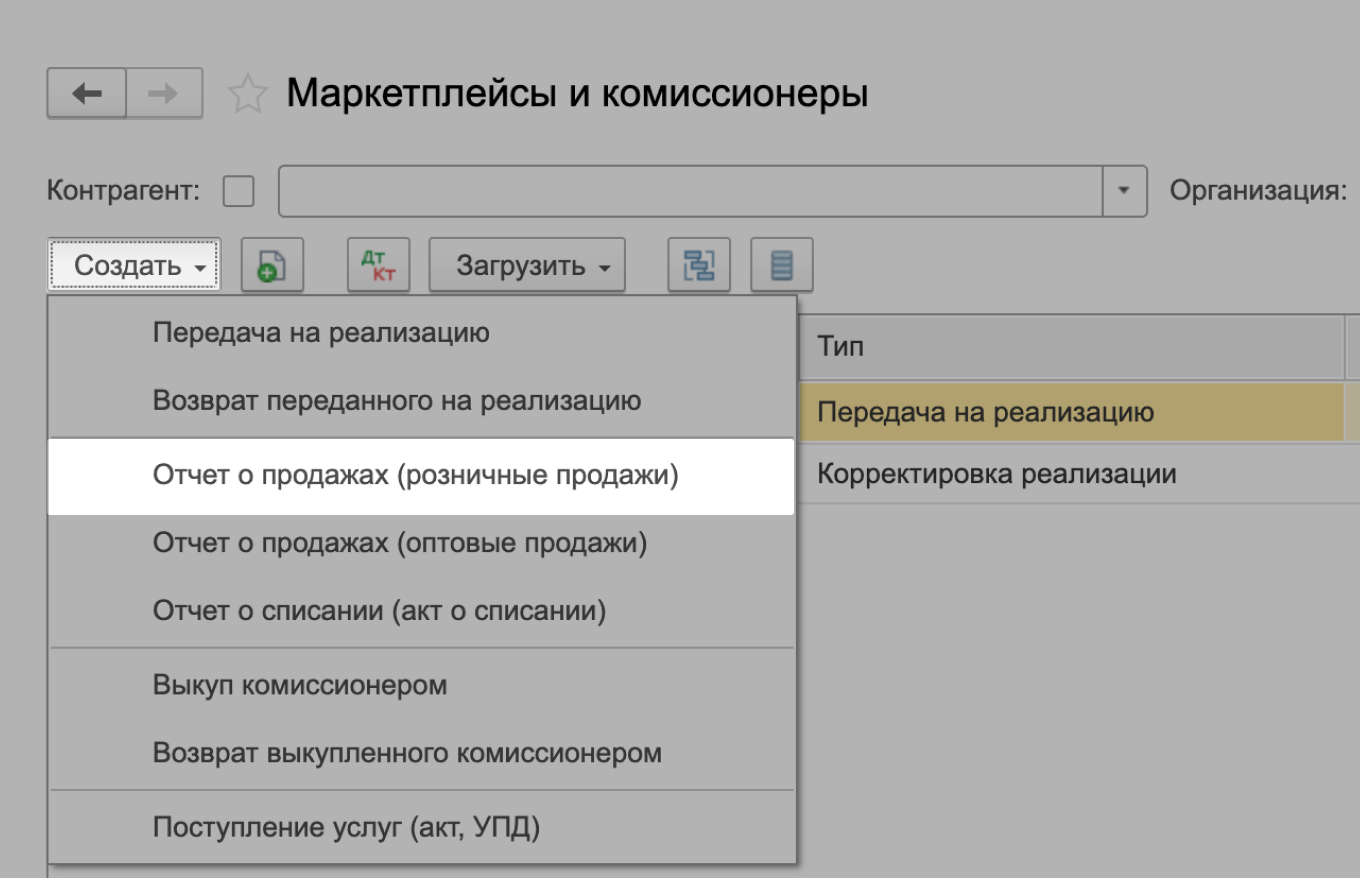Enable the Контрагент filter checkbox
The height and width of the screenshot is (878, 1360).
(x=239, y=190)
